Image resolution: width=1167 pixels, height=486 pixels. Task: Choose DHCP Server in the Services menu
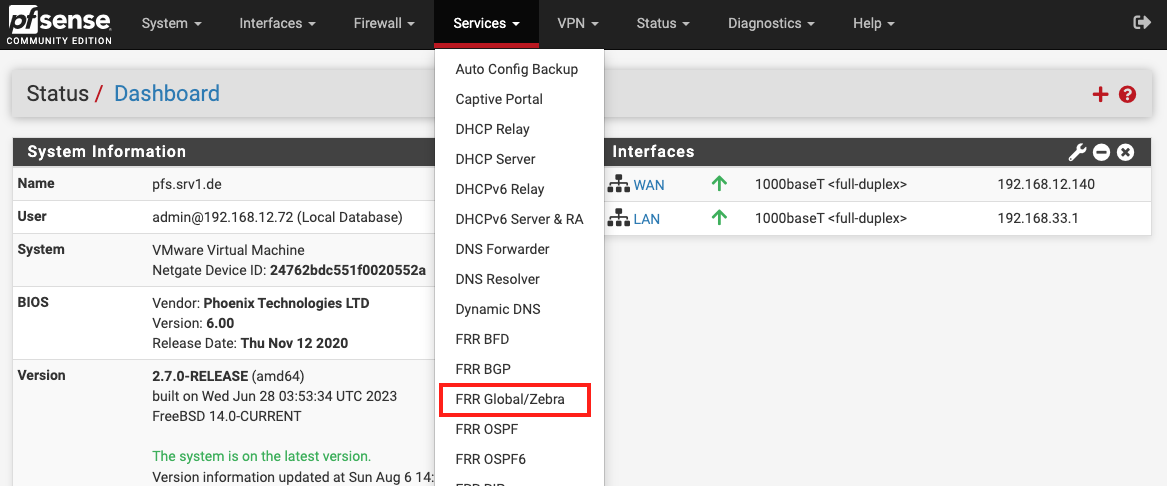pos(495,159)
